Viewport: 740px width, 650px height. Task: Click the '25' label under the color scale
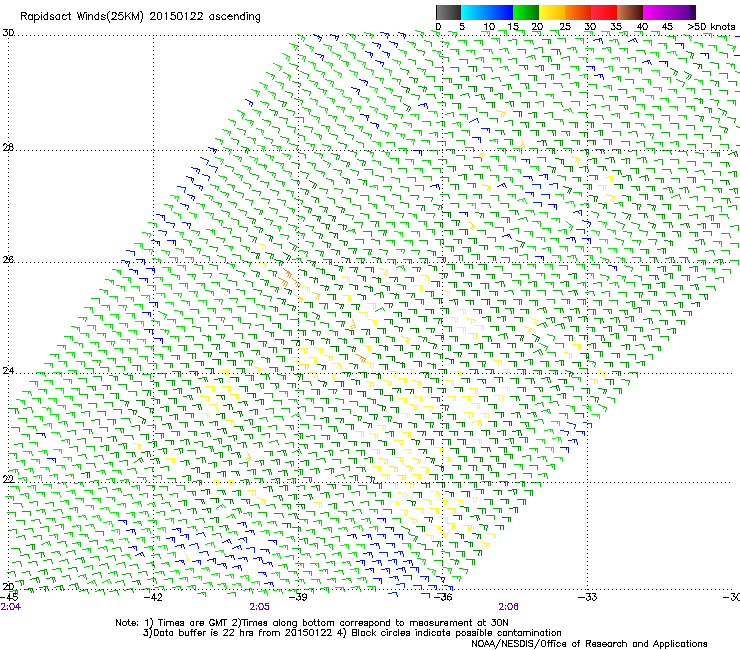coord(565,27)
